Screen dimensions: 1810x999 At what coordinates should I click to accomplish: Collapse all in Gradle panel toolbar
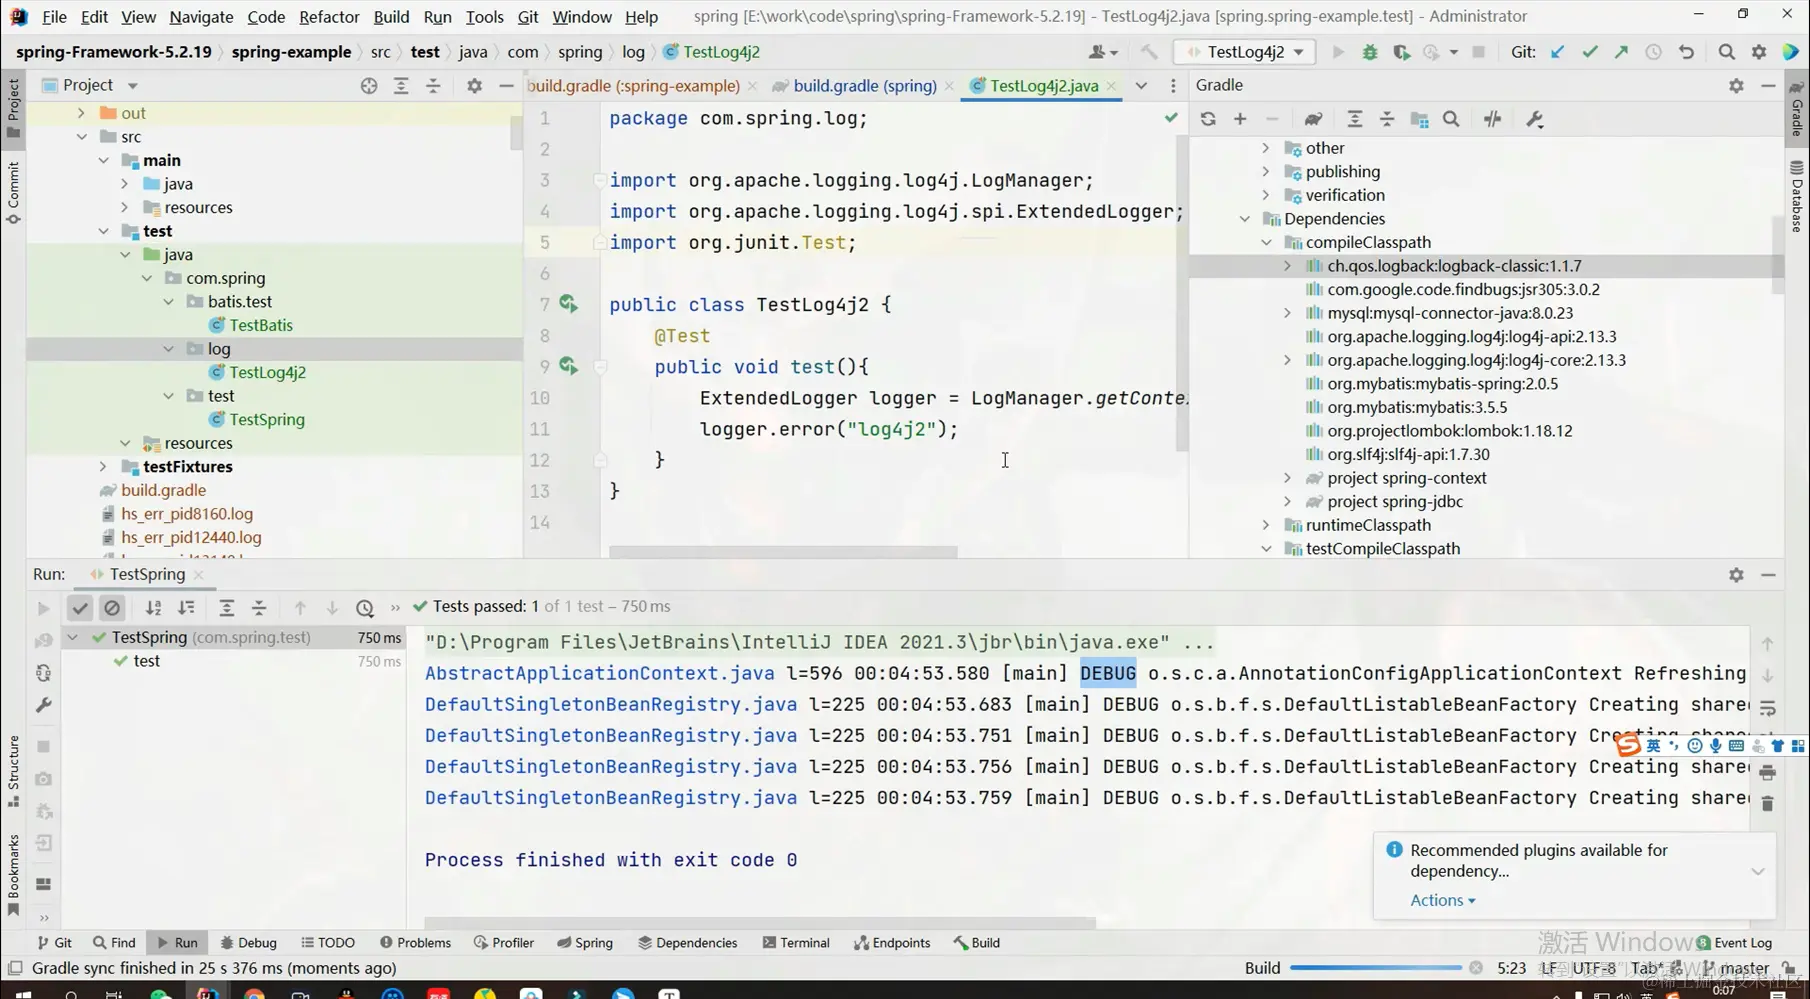(1387, 119)
